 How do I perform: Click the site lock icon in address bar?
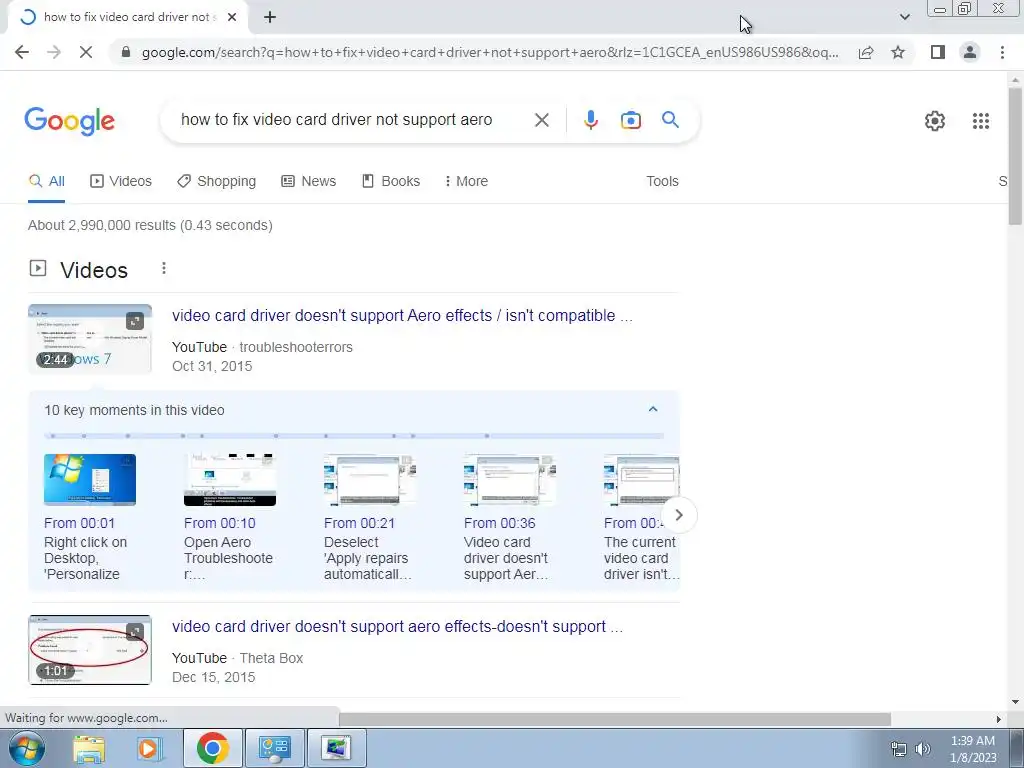pos(126,52)
